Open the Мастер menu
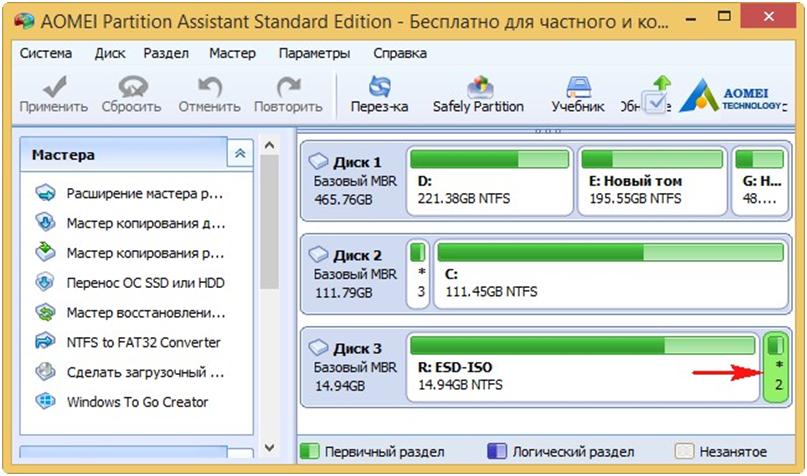 (x=232, y=54)
